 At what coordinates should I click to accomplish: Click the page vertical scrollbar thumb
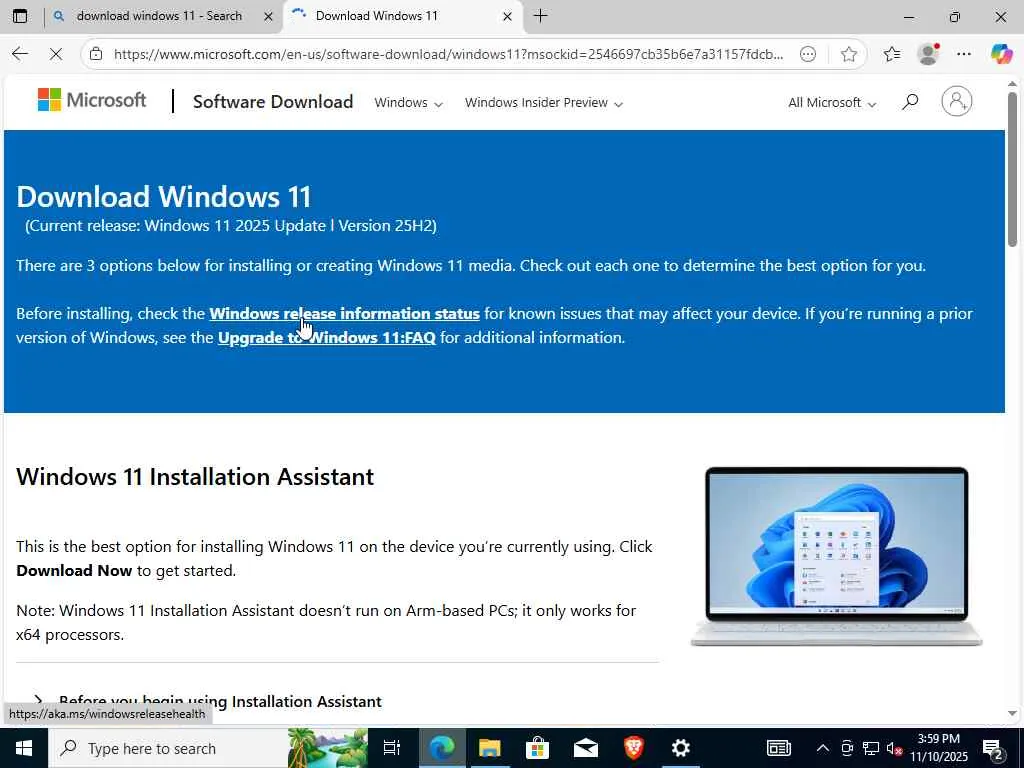(x=1012, y=168)
